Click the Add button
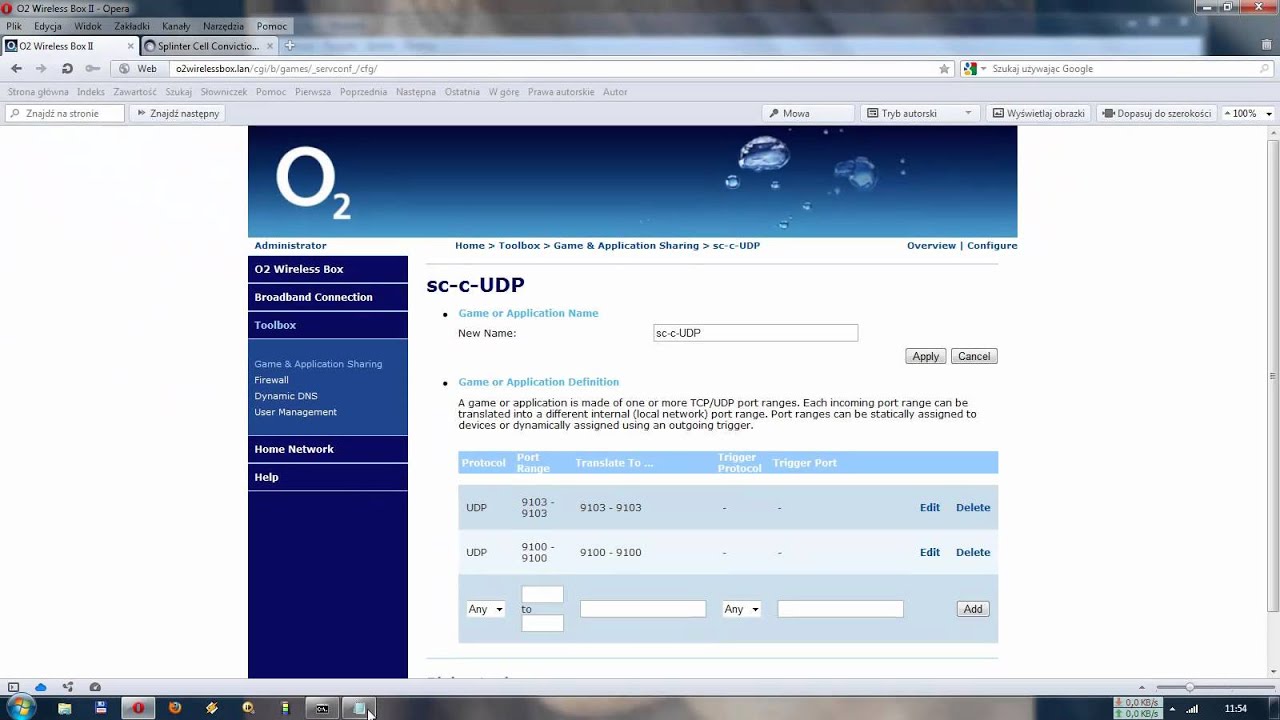Viewport: 1280px width, 720px height. [x=973, y=609]
